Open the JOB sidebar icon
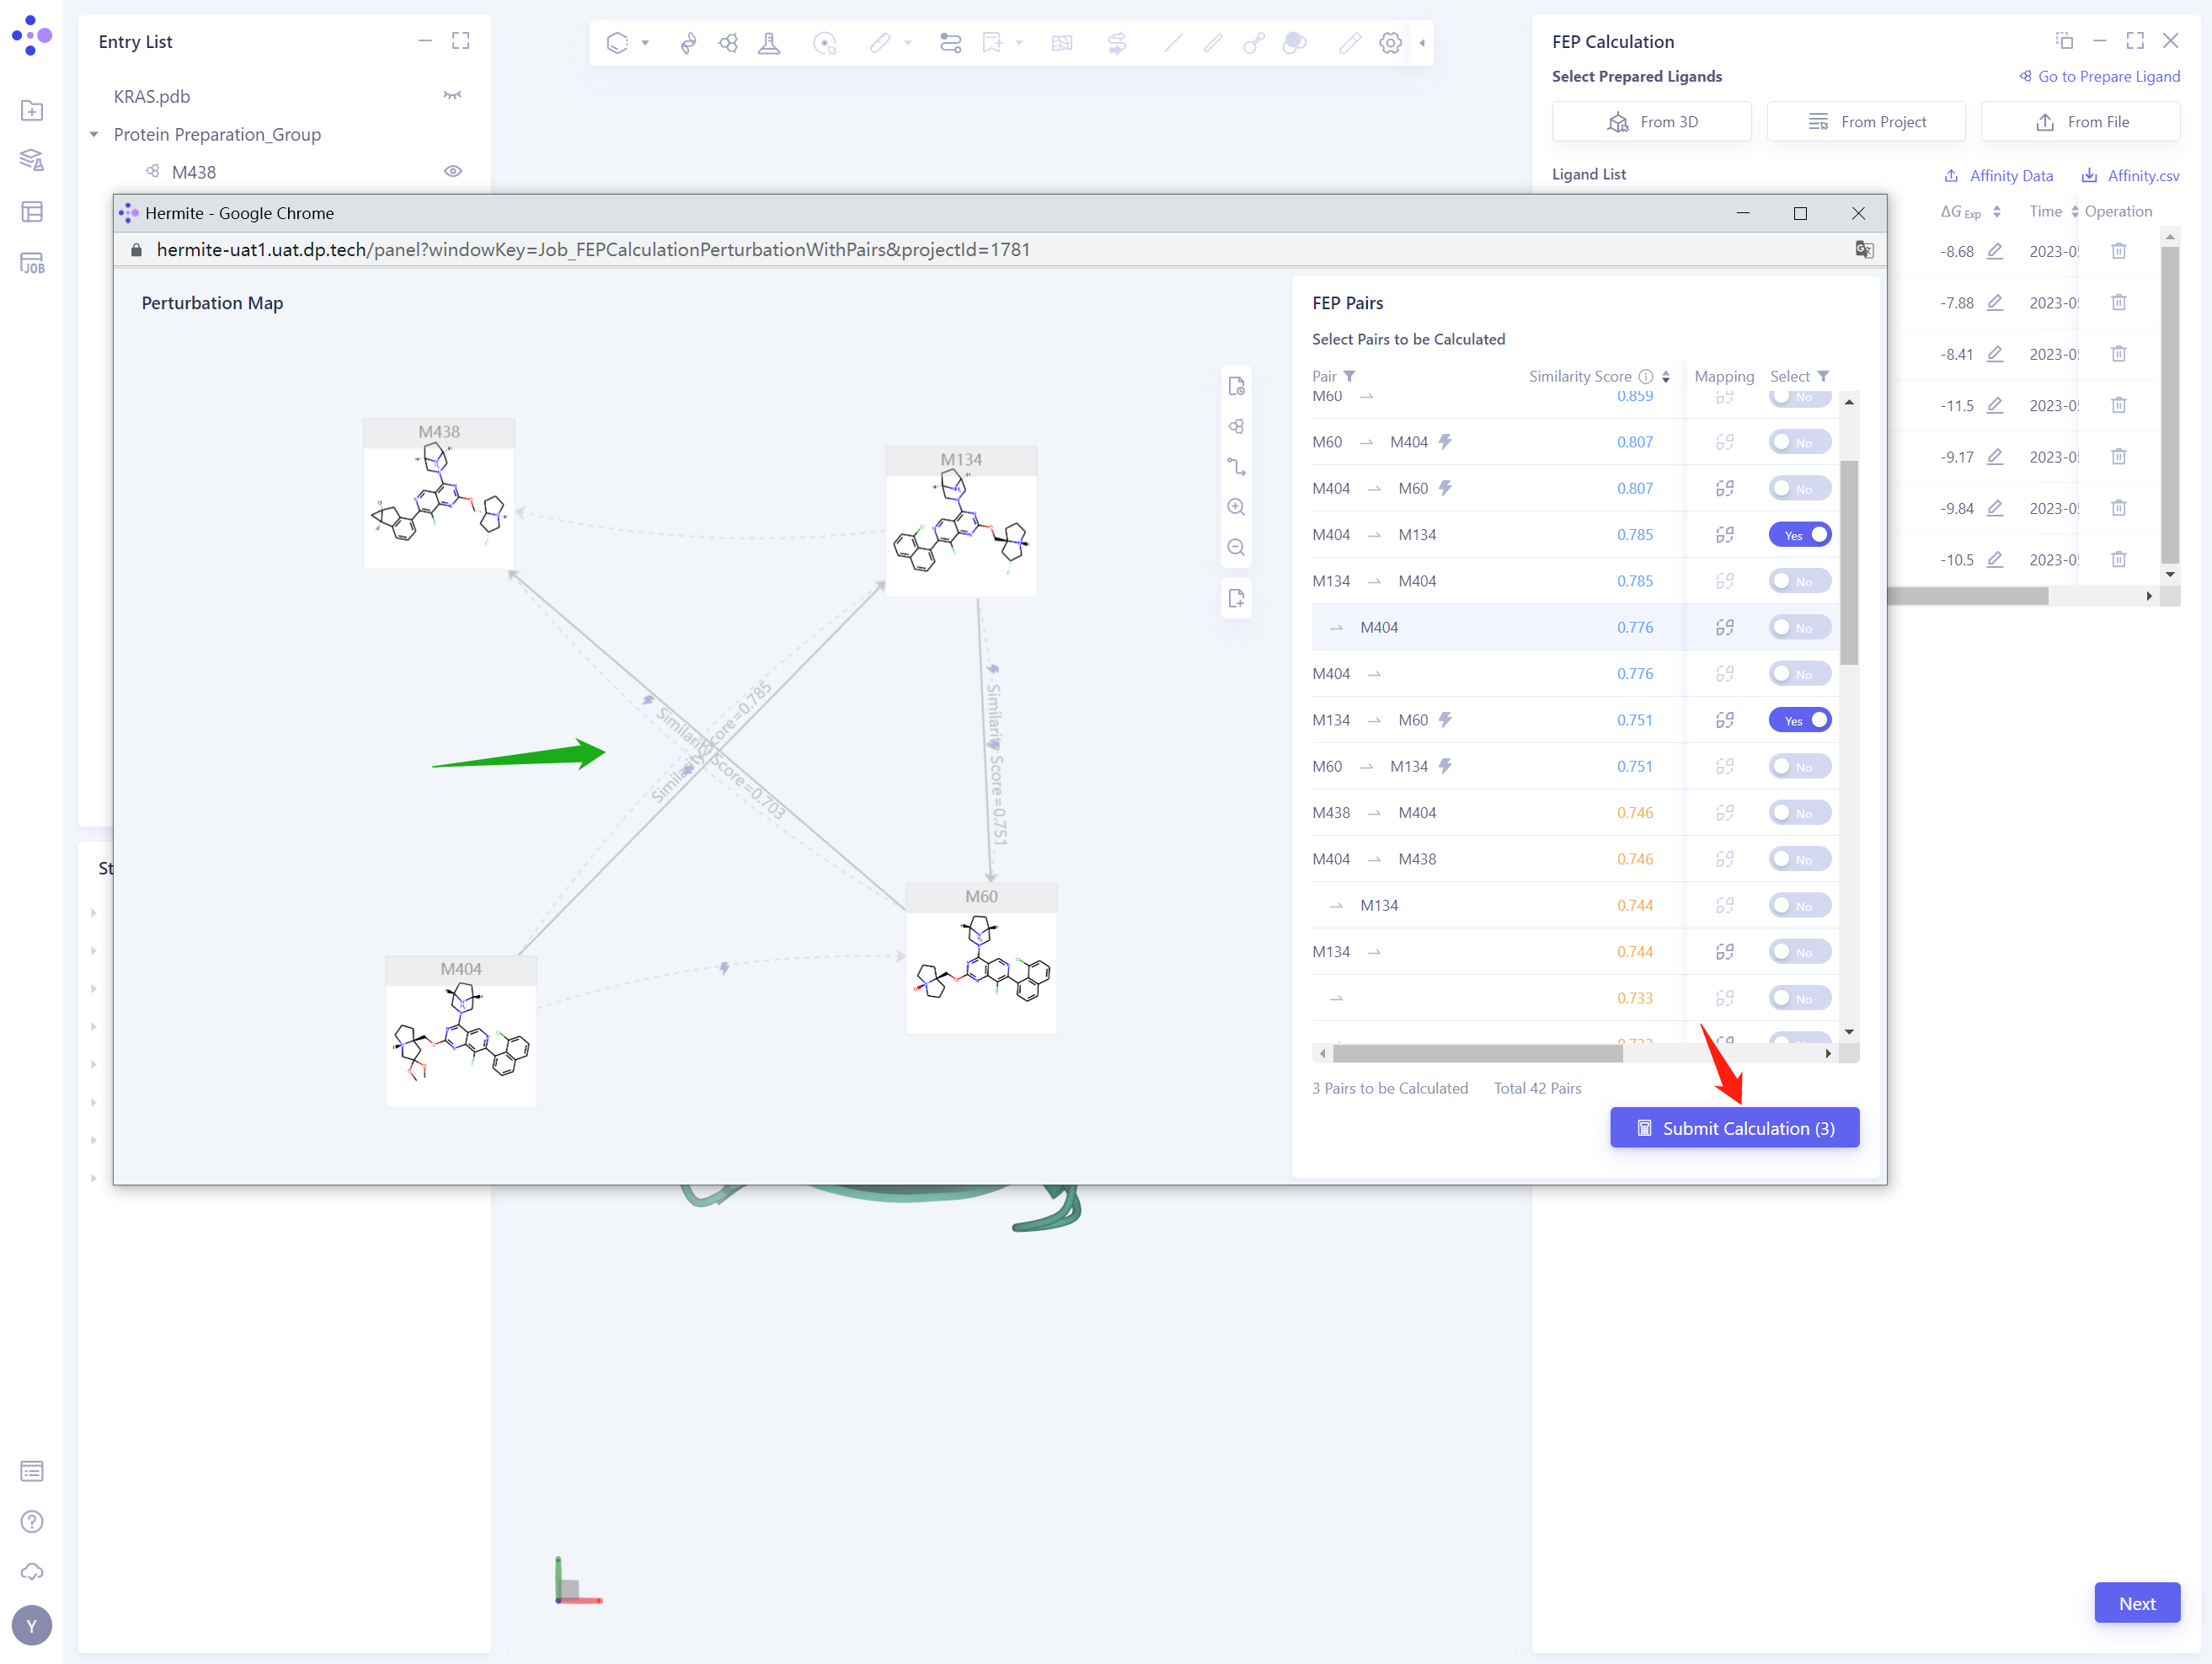Screen dimensions: 2212x1664 point(32,264)
